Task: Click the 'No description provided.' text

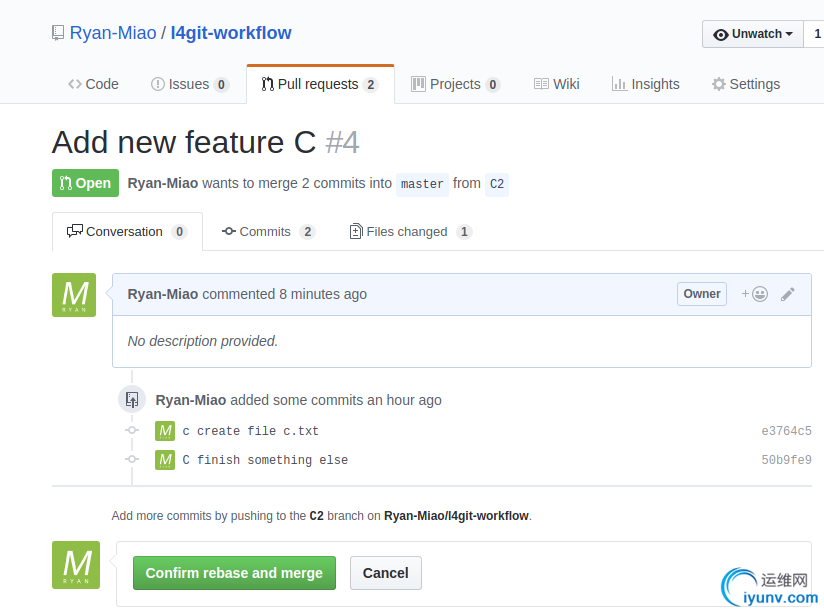Action: pyautogui.click(x=202, y=341)
